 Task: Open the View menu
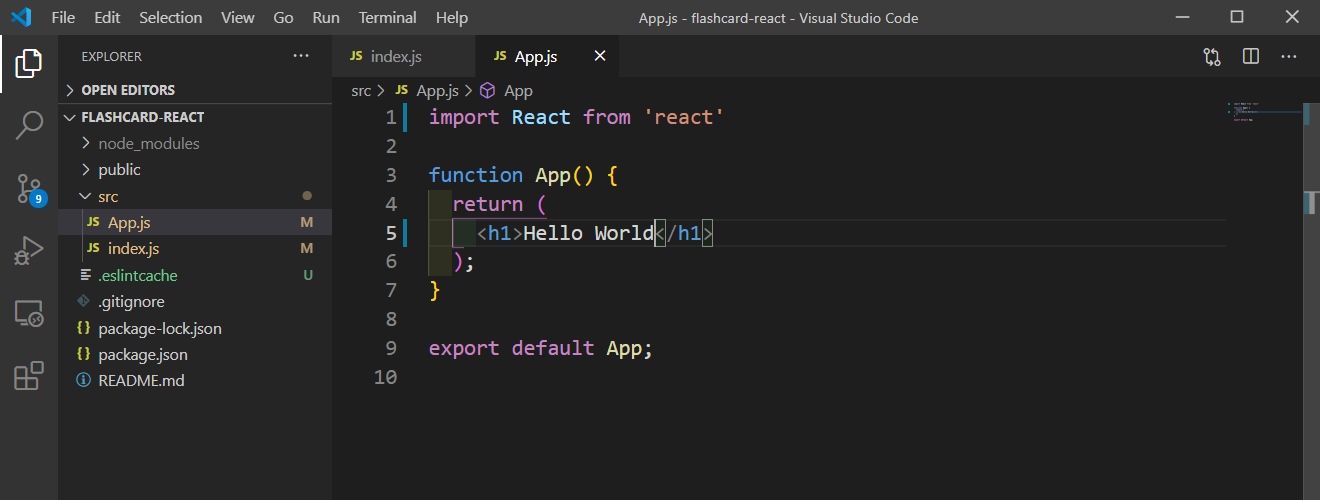pos(238,17)
